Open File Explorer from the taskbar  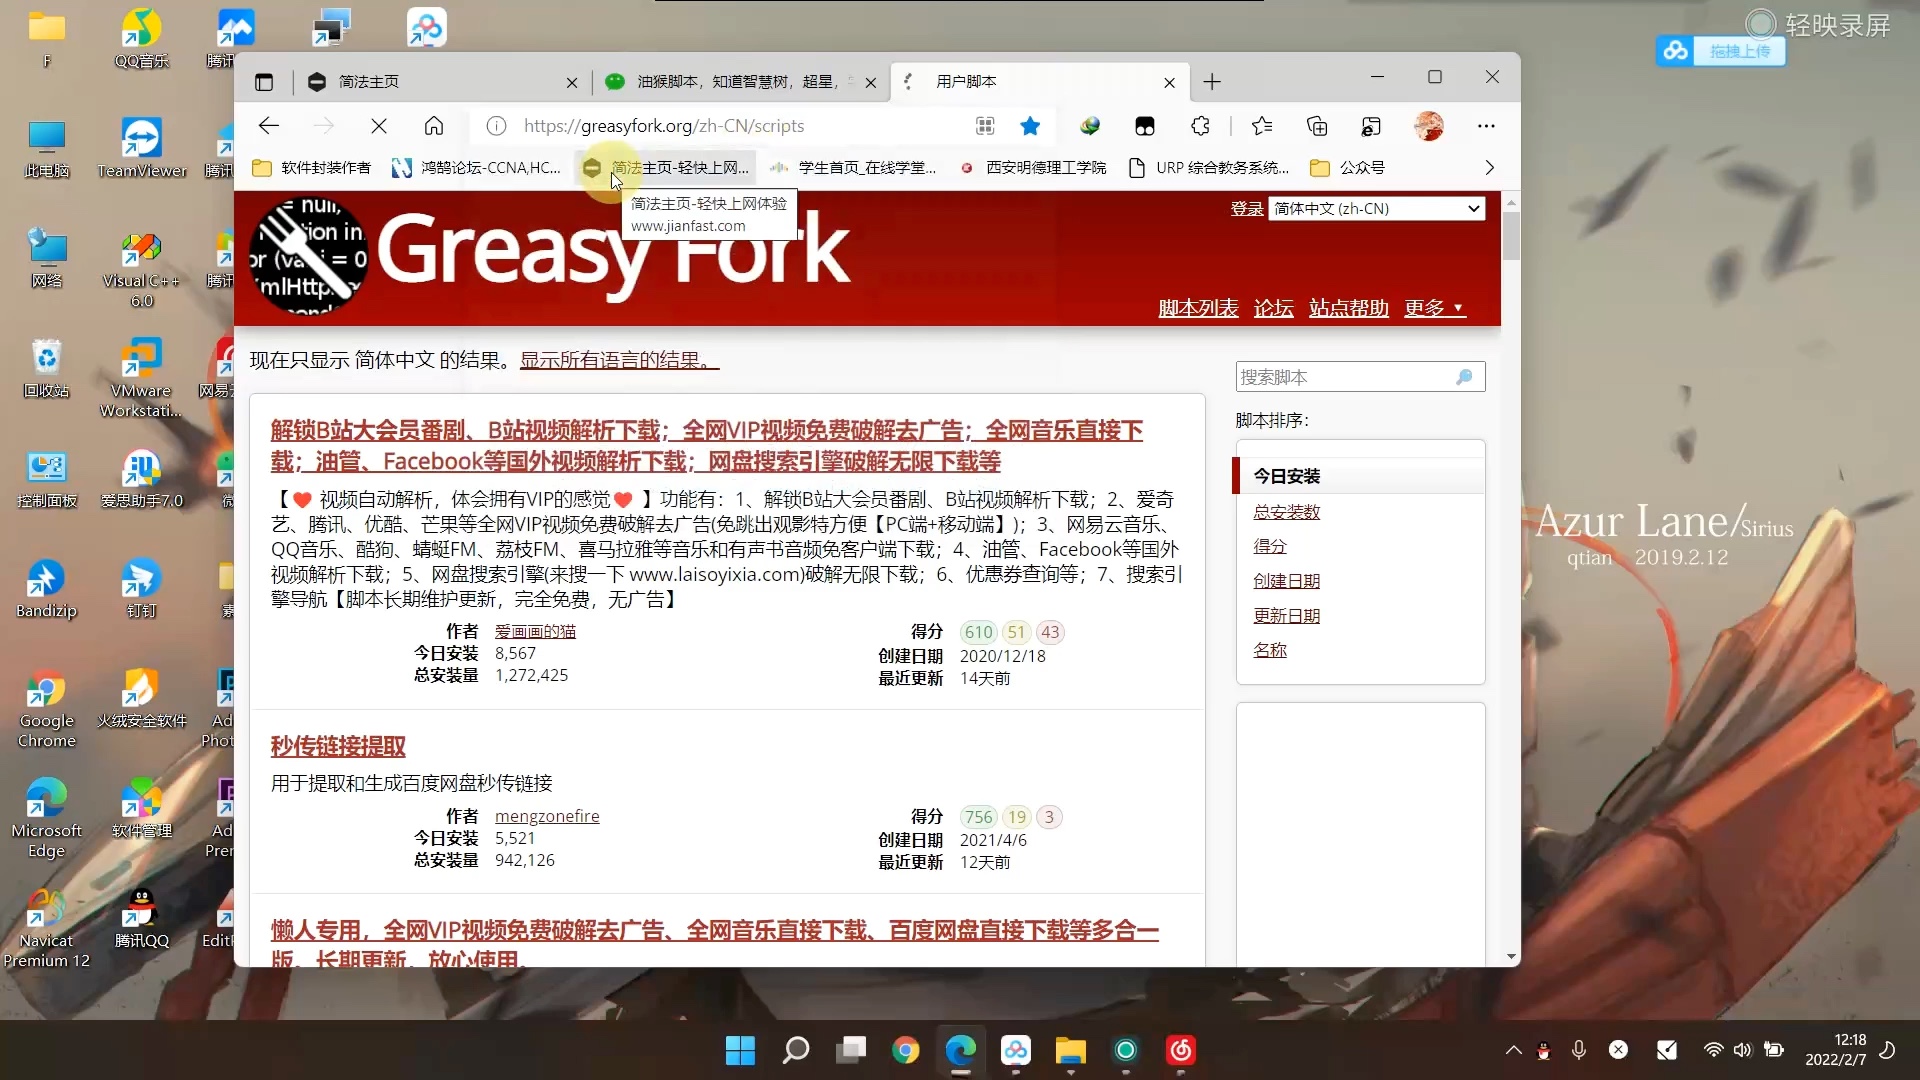(x=1071, y=1050)
